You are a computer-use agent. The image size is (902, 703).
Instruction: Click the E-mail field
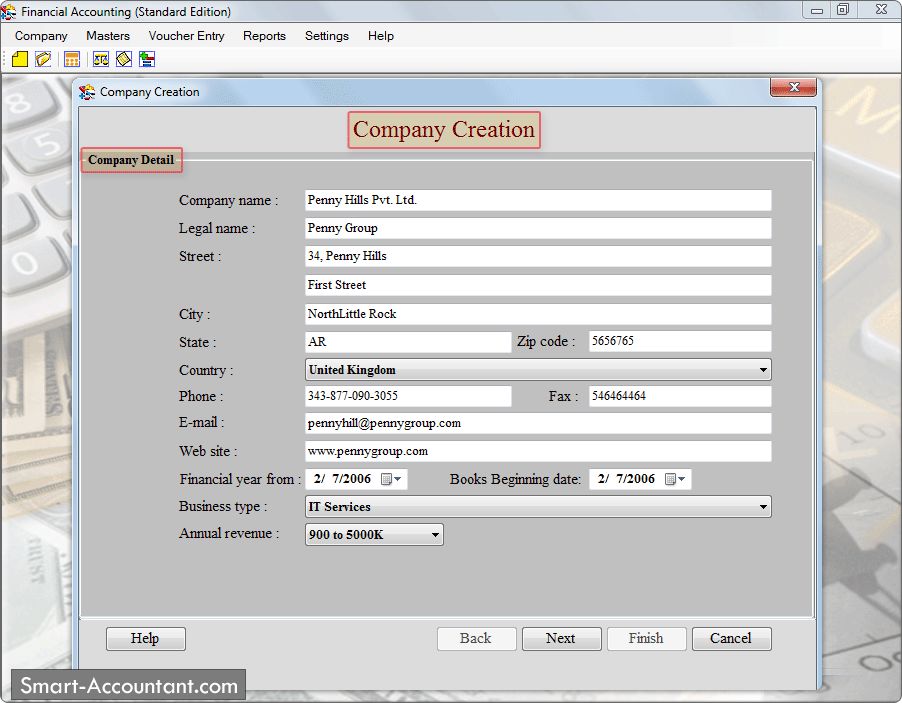[538, 423]
